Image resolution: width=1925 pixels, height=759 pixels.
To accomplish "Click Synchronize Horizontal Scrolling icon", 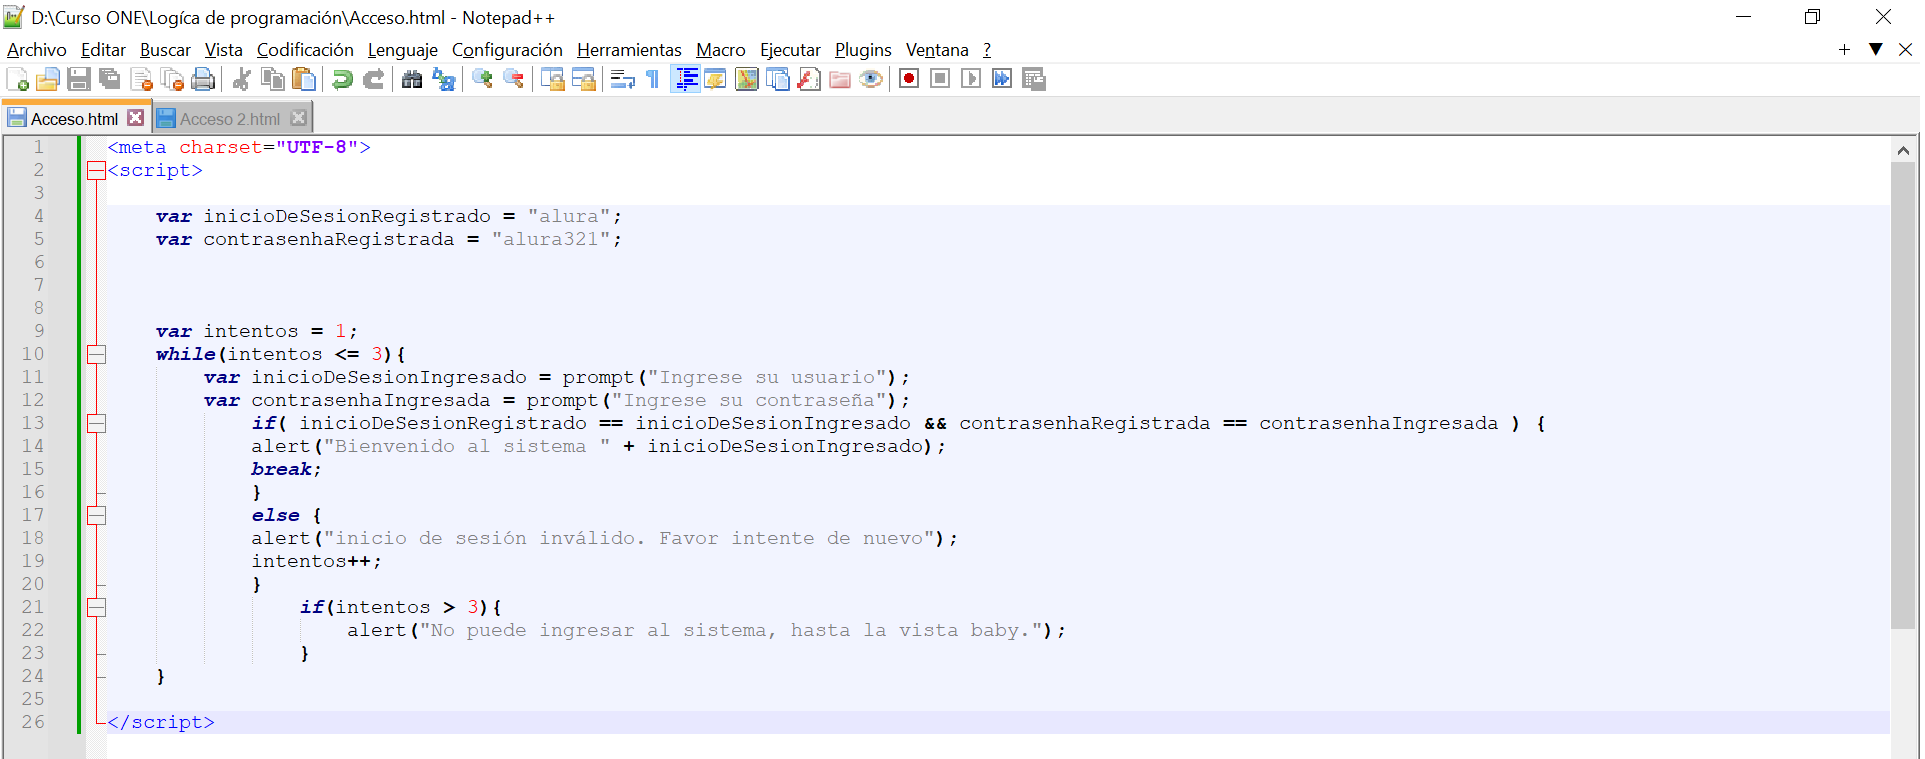I will point(583,80).
